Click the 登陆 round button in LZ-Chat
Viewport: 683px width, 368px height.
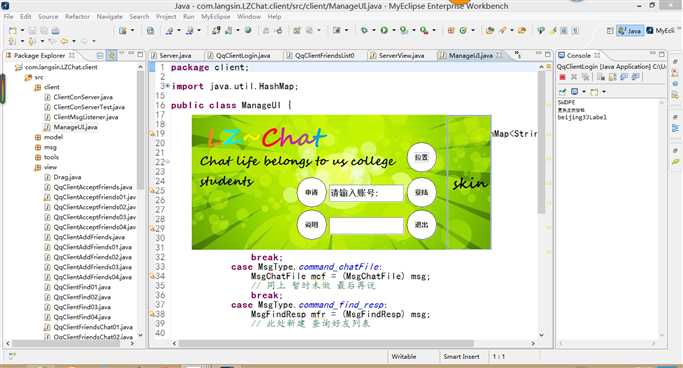[421, 192]
